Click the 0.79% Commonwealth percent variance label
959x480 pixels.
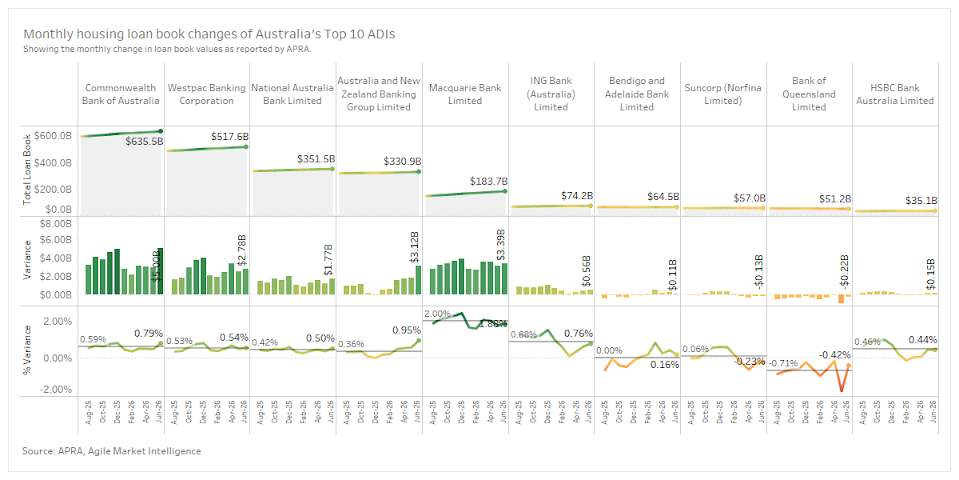pyautogui.click(x=149, y=333)
